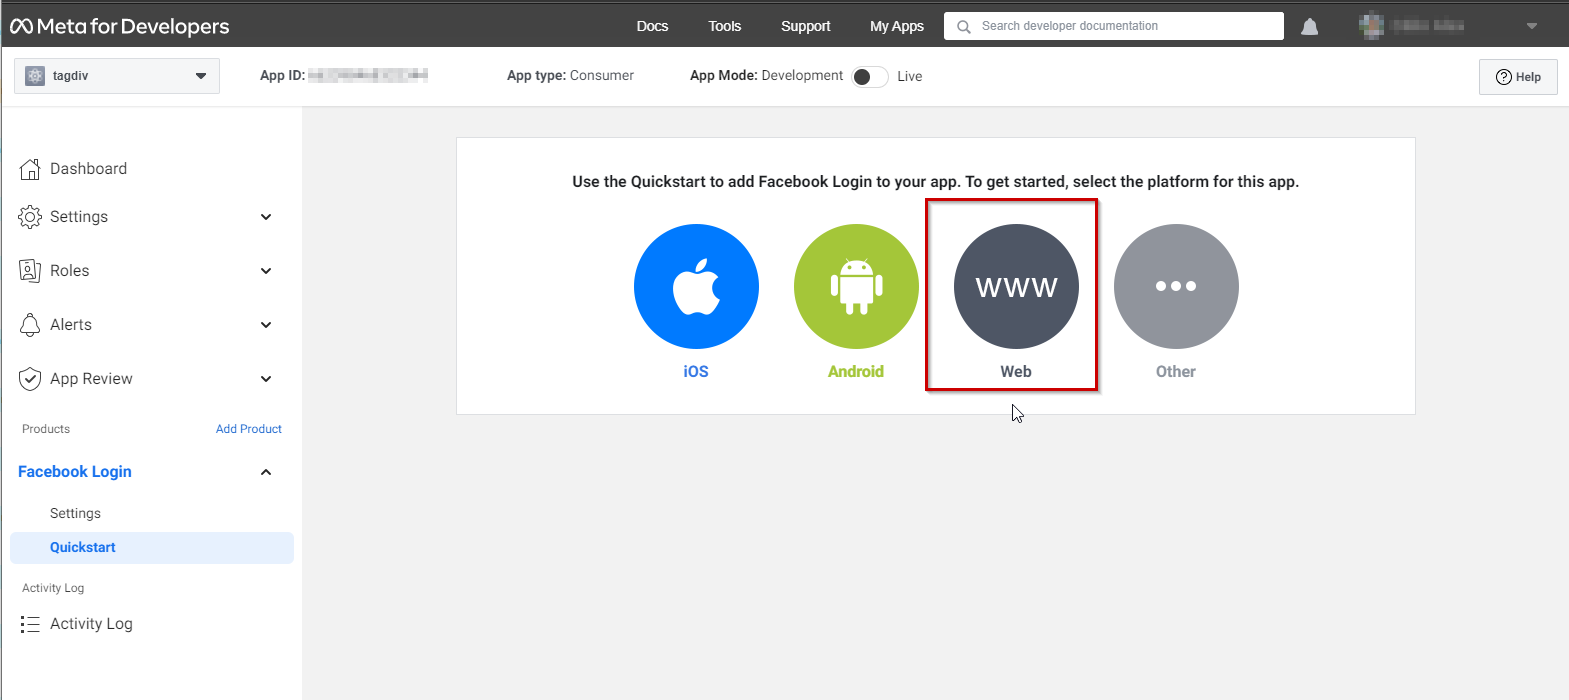Choose the Android platform icon

coord(856,286)
